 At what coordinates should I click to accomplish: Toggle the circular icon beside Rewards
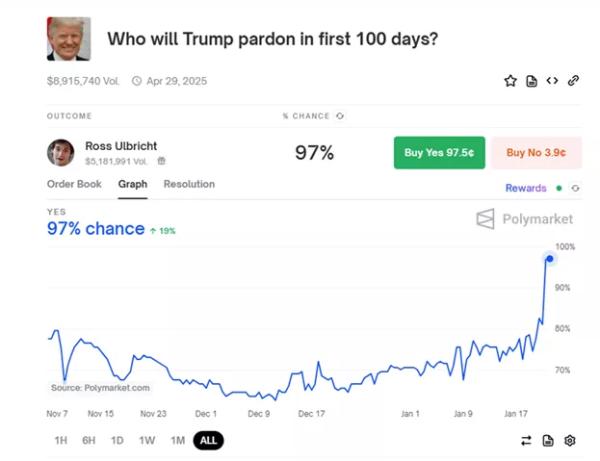click(x=575, y=188)
